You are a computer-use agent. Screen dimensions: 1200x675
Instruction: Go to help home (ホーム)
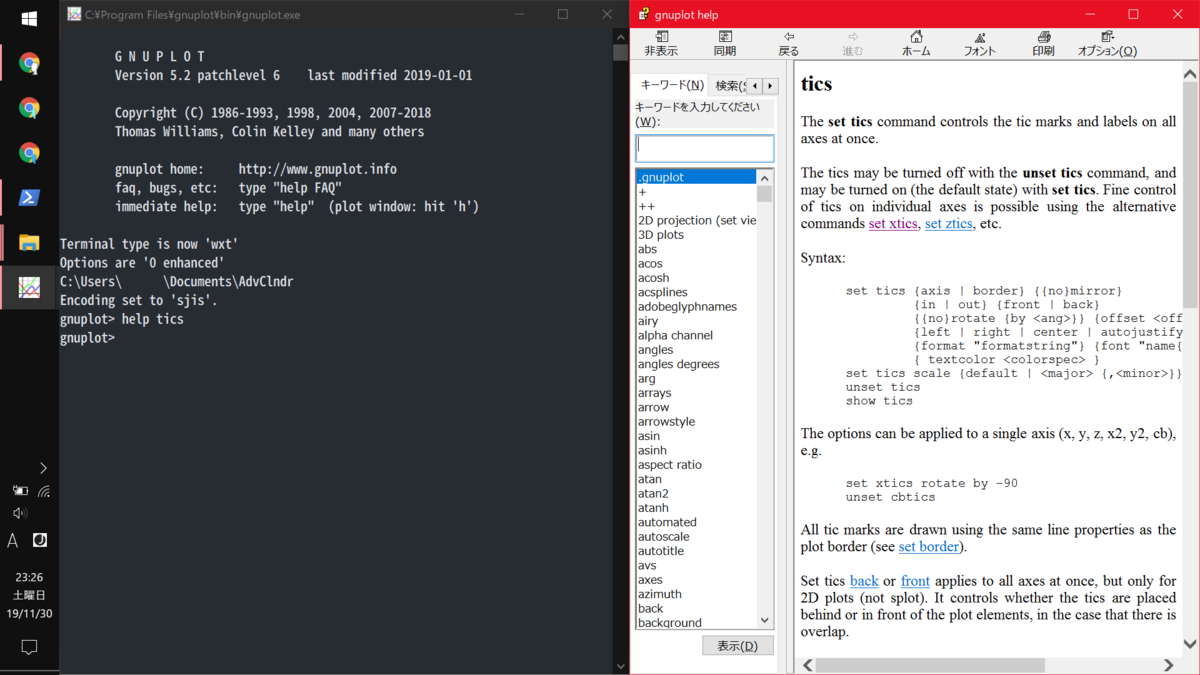pos(916,44)
